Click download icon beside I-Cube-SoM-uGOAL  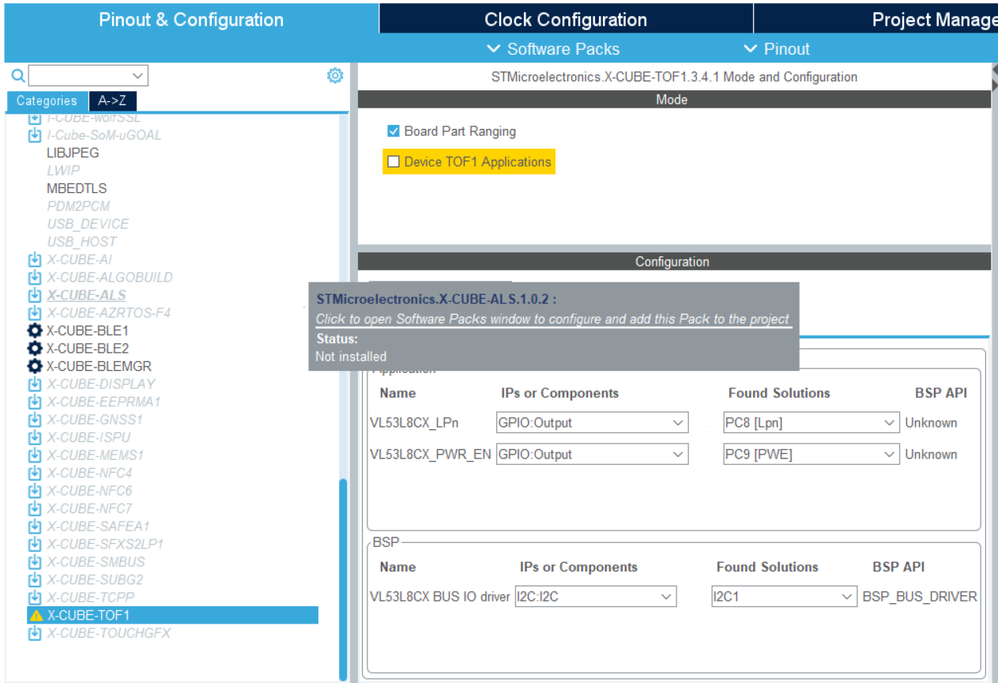click(34, 135)
